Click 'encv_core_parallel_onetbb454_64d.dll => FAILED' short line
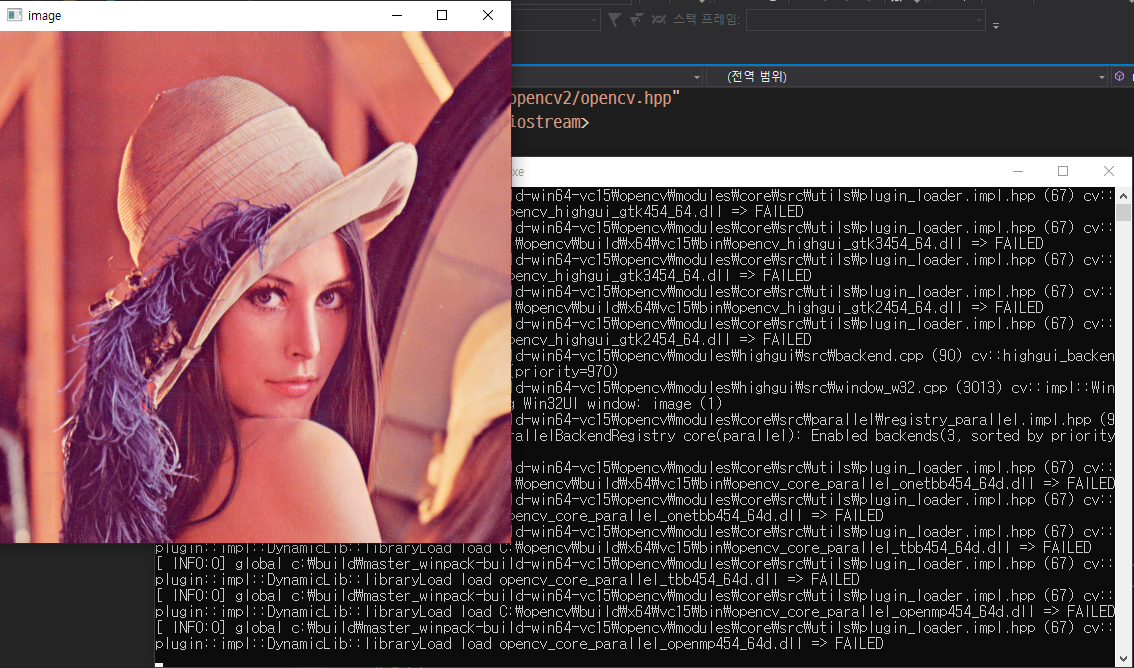This screenshot has width=1134, height=668. click(697, 515)
